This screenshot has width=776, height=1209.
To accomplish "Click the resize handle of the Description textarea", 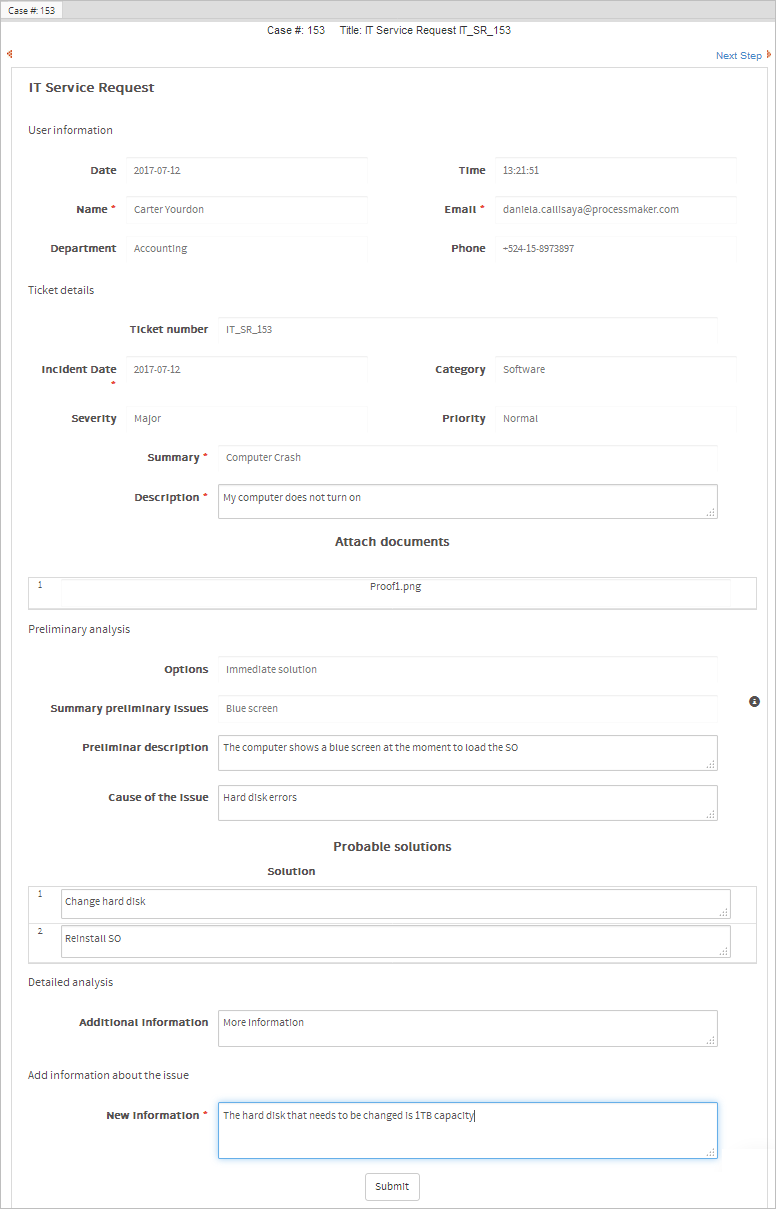I will click(x=711, y=512).
